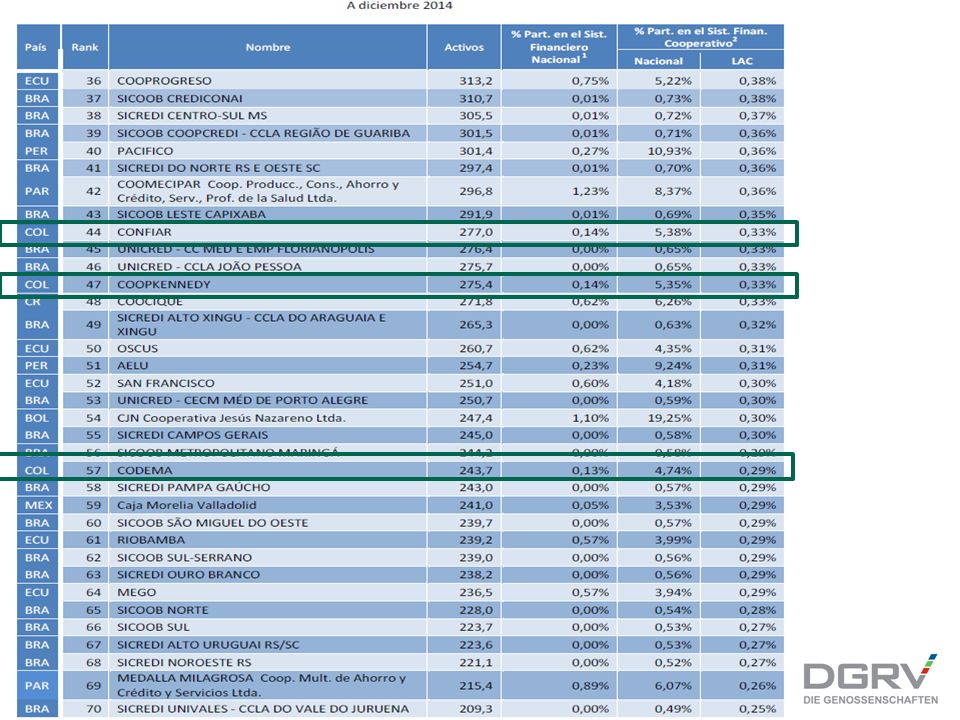Select the 'Nombre' column header

pyautogui.click(x=268, y=47)
